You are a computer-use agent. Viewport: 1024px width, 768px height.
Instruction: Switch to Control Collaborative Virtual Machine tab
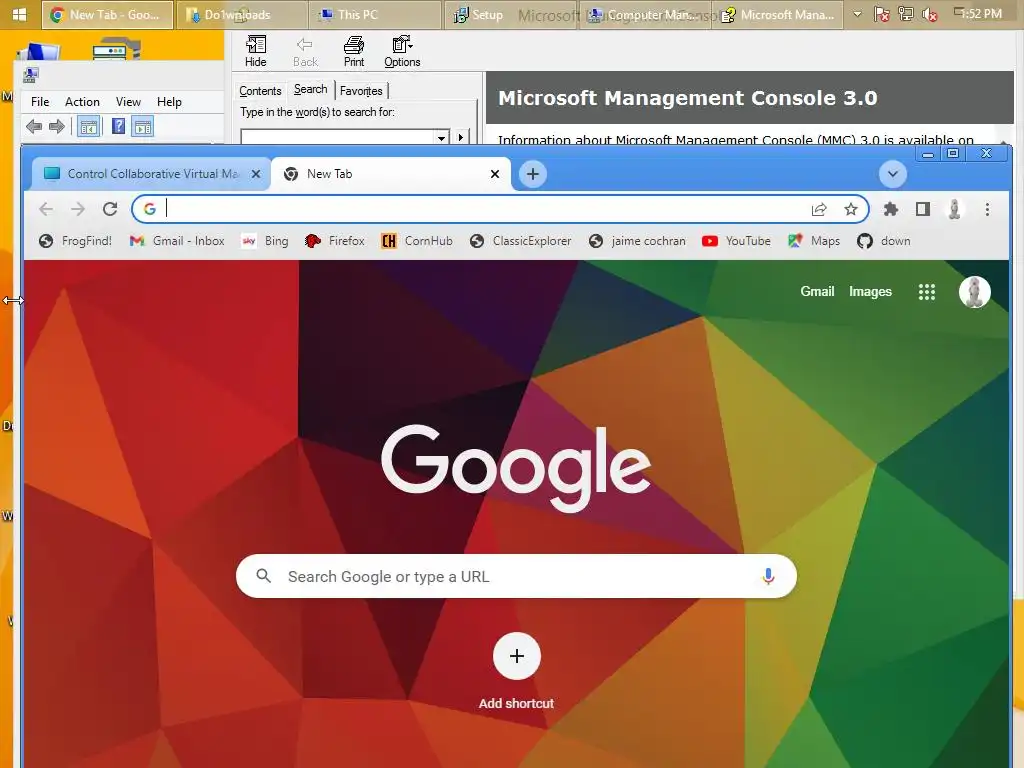point(152,174)
